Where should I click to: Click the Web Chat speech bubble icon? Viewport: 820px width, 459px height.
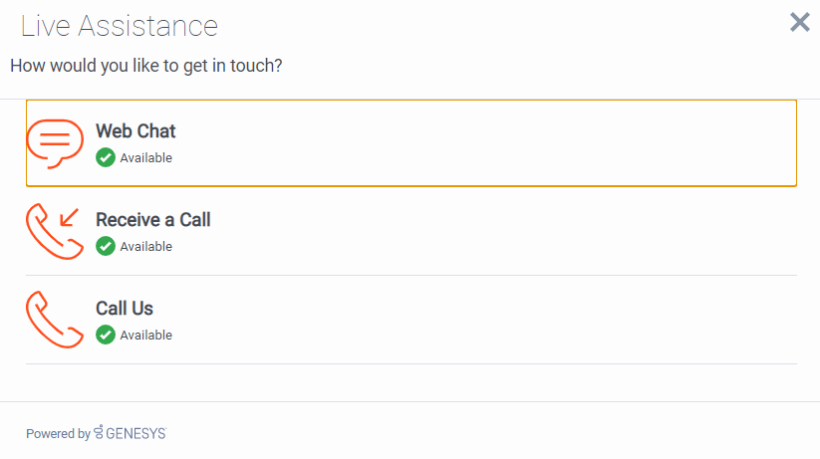point(55,143)
